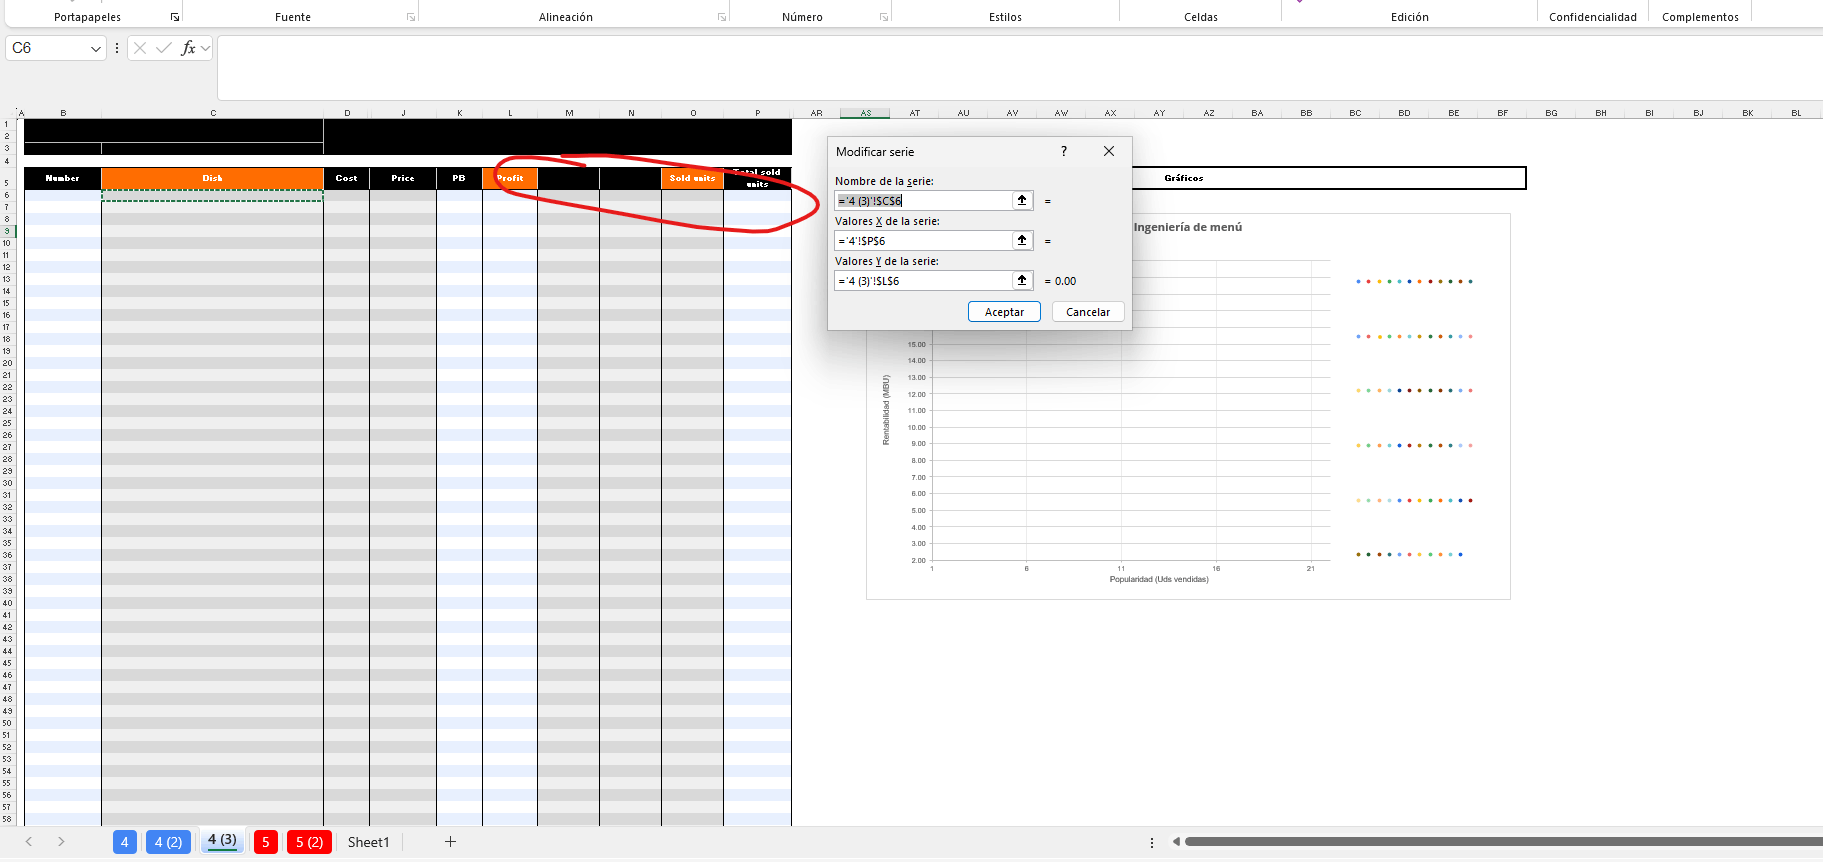Click the Insert Function fx icon
The width and height of the screenshot is (1823, 862).
point(188,48)
